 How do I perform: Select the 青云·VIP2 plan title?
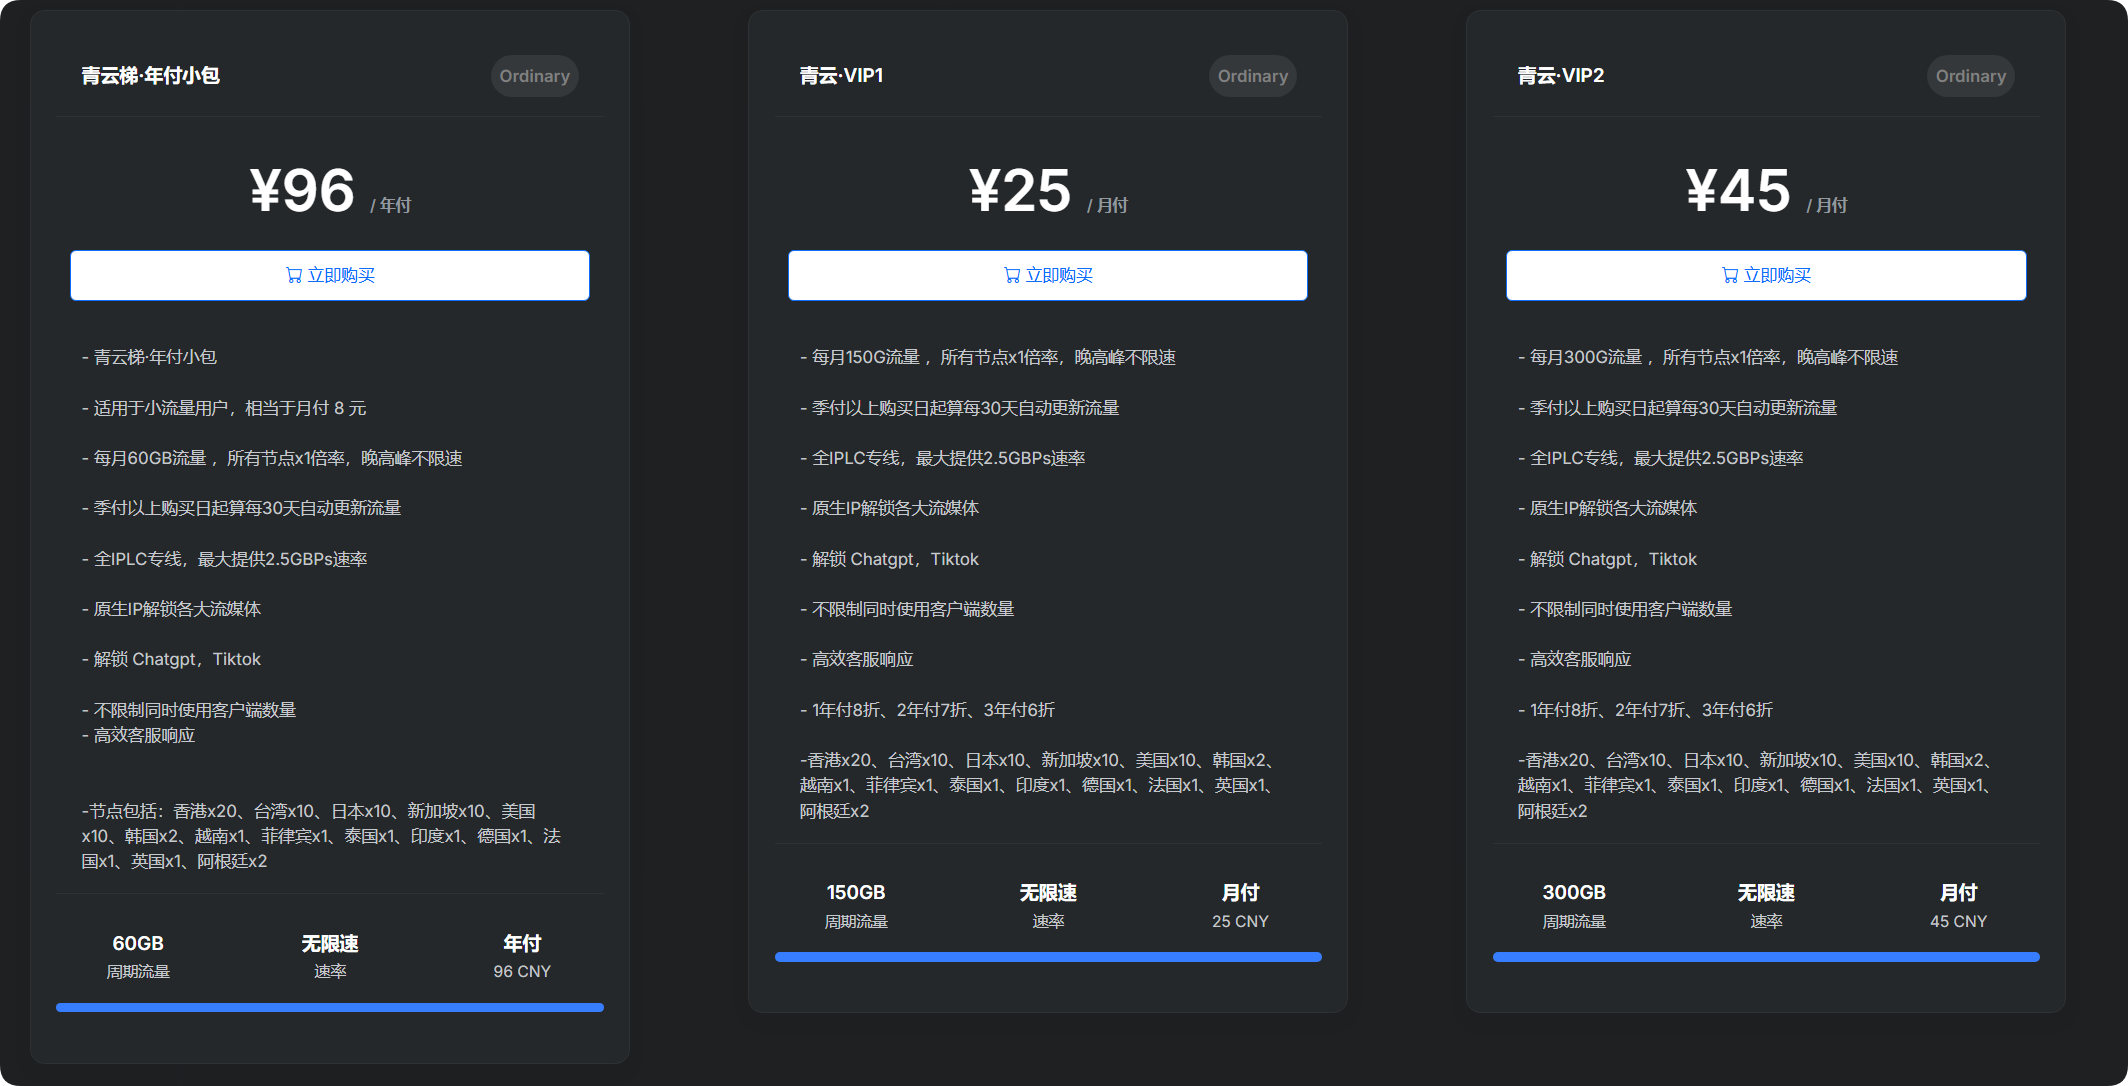(1560, 76)
